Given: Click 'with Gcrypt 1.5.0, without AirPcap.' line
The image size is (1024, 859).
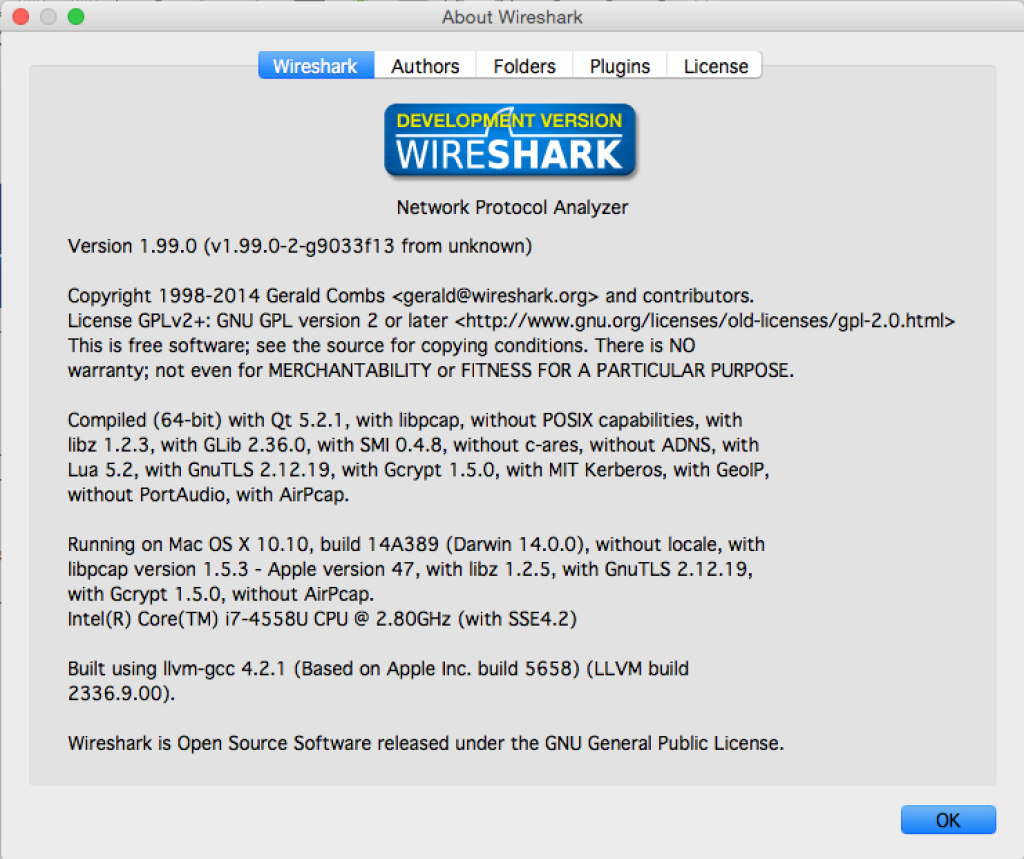Looking at the screenshot, I should (x=221, y=594).
